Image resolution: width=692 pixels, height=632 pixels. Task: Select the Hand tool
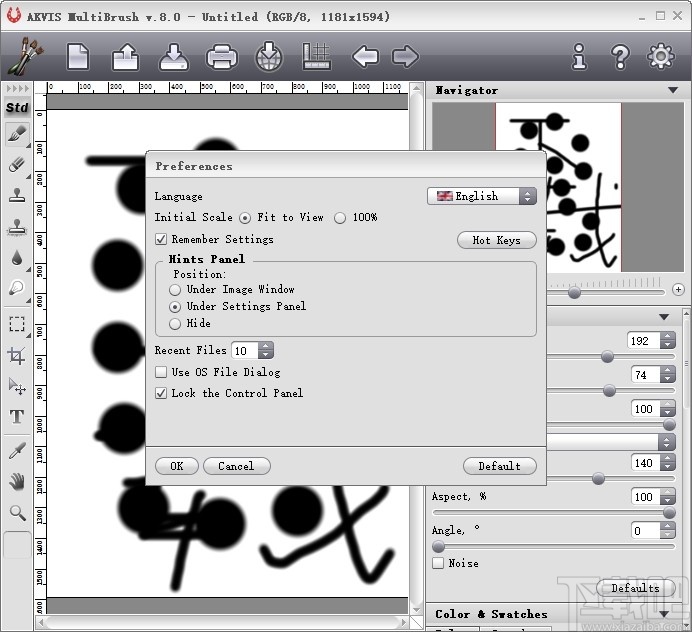[x=17, y=482]
